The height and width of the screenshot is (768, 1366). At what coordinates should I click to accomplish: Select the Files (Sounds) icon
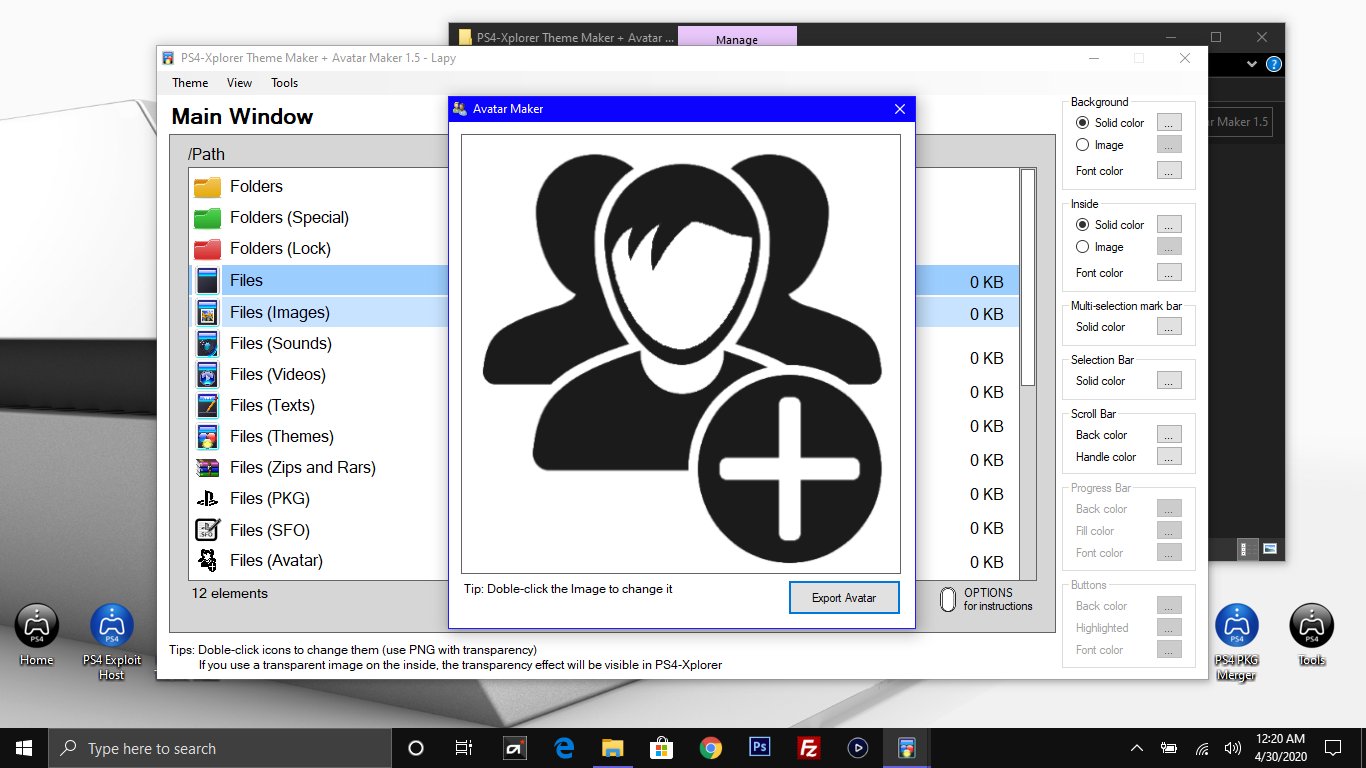pyautogui.click(x=207, y=343)
